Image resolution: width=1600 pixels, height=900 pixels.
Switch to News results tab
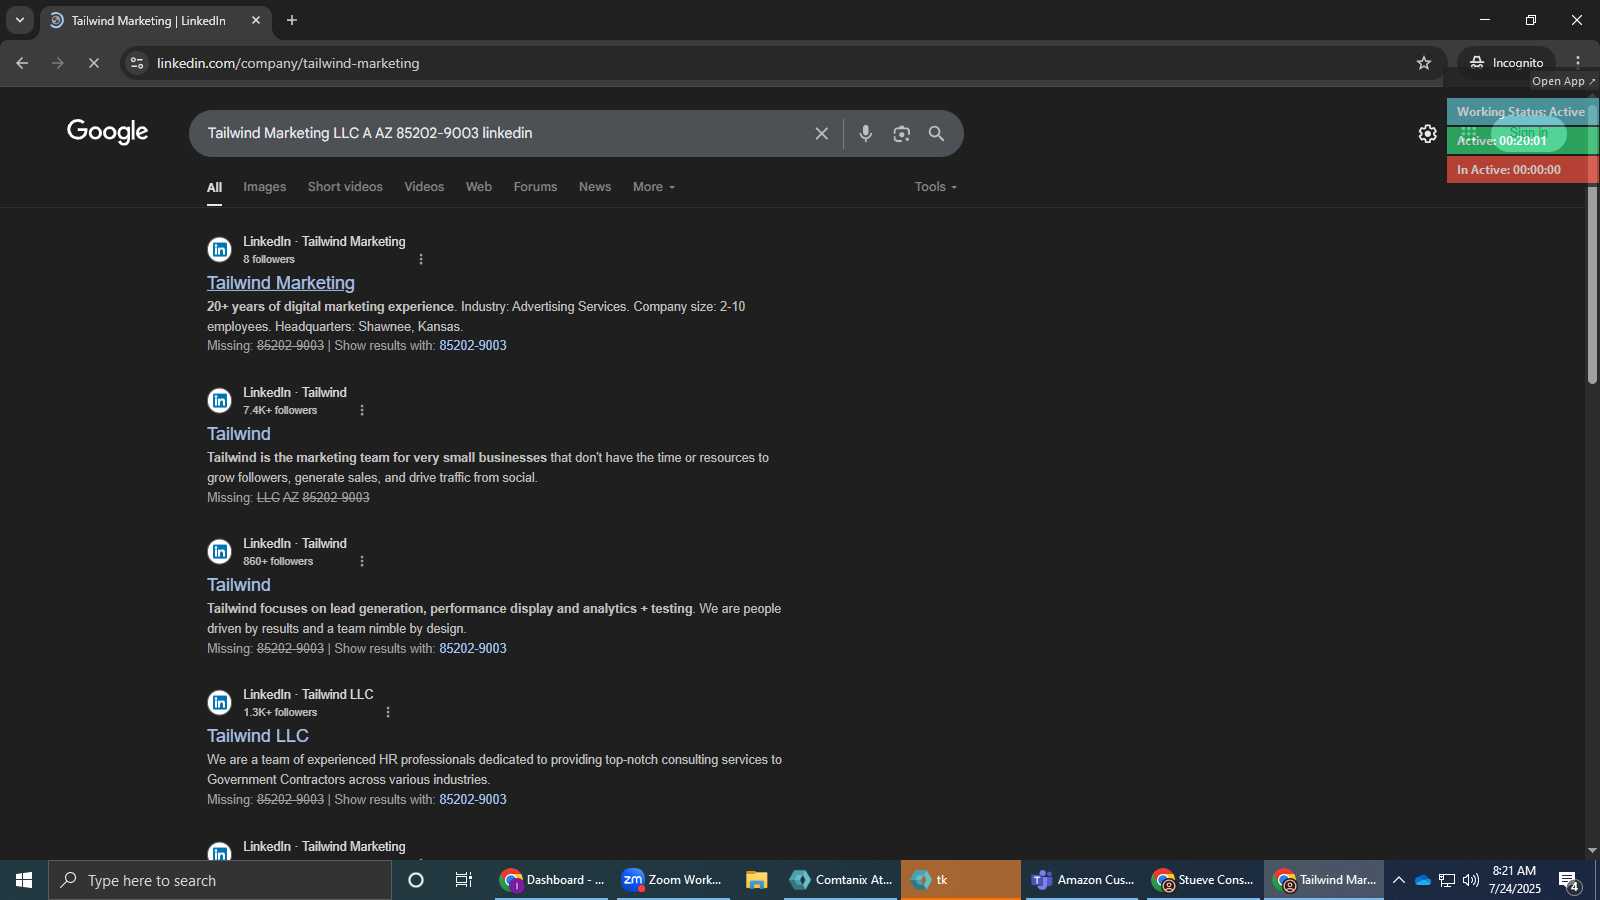(595, 187)
